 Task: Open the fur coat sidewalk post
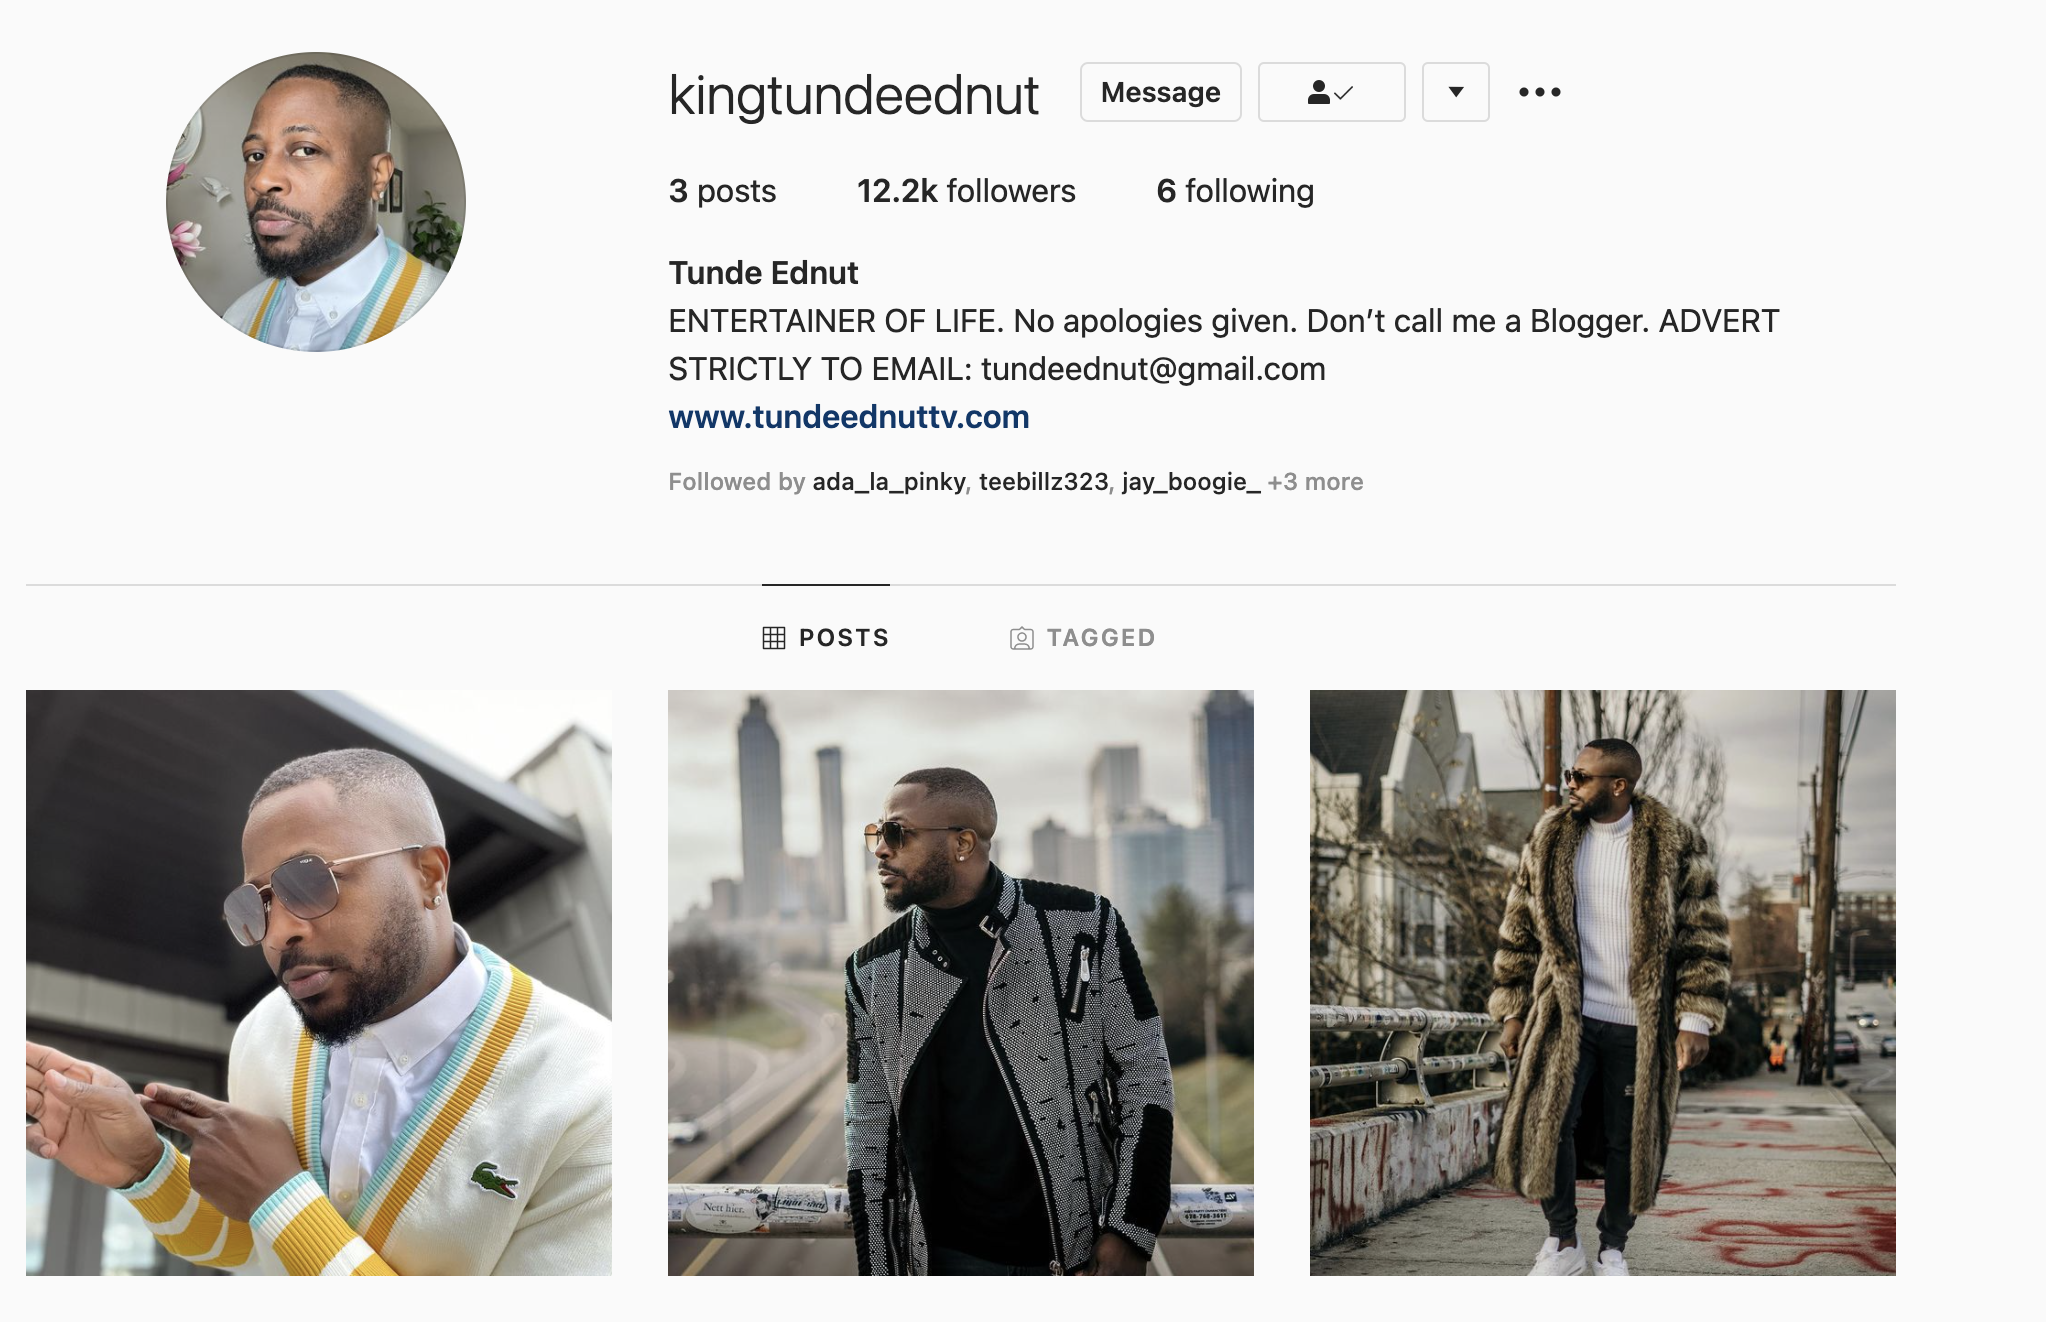[1603, 982]
